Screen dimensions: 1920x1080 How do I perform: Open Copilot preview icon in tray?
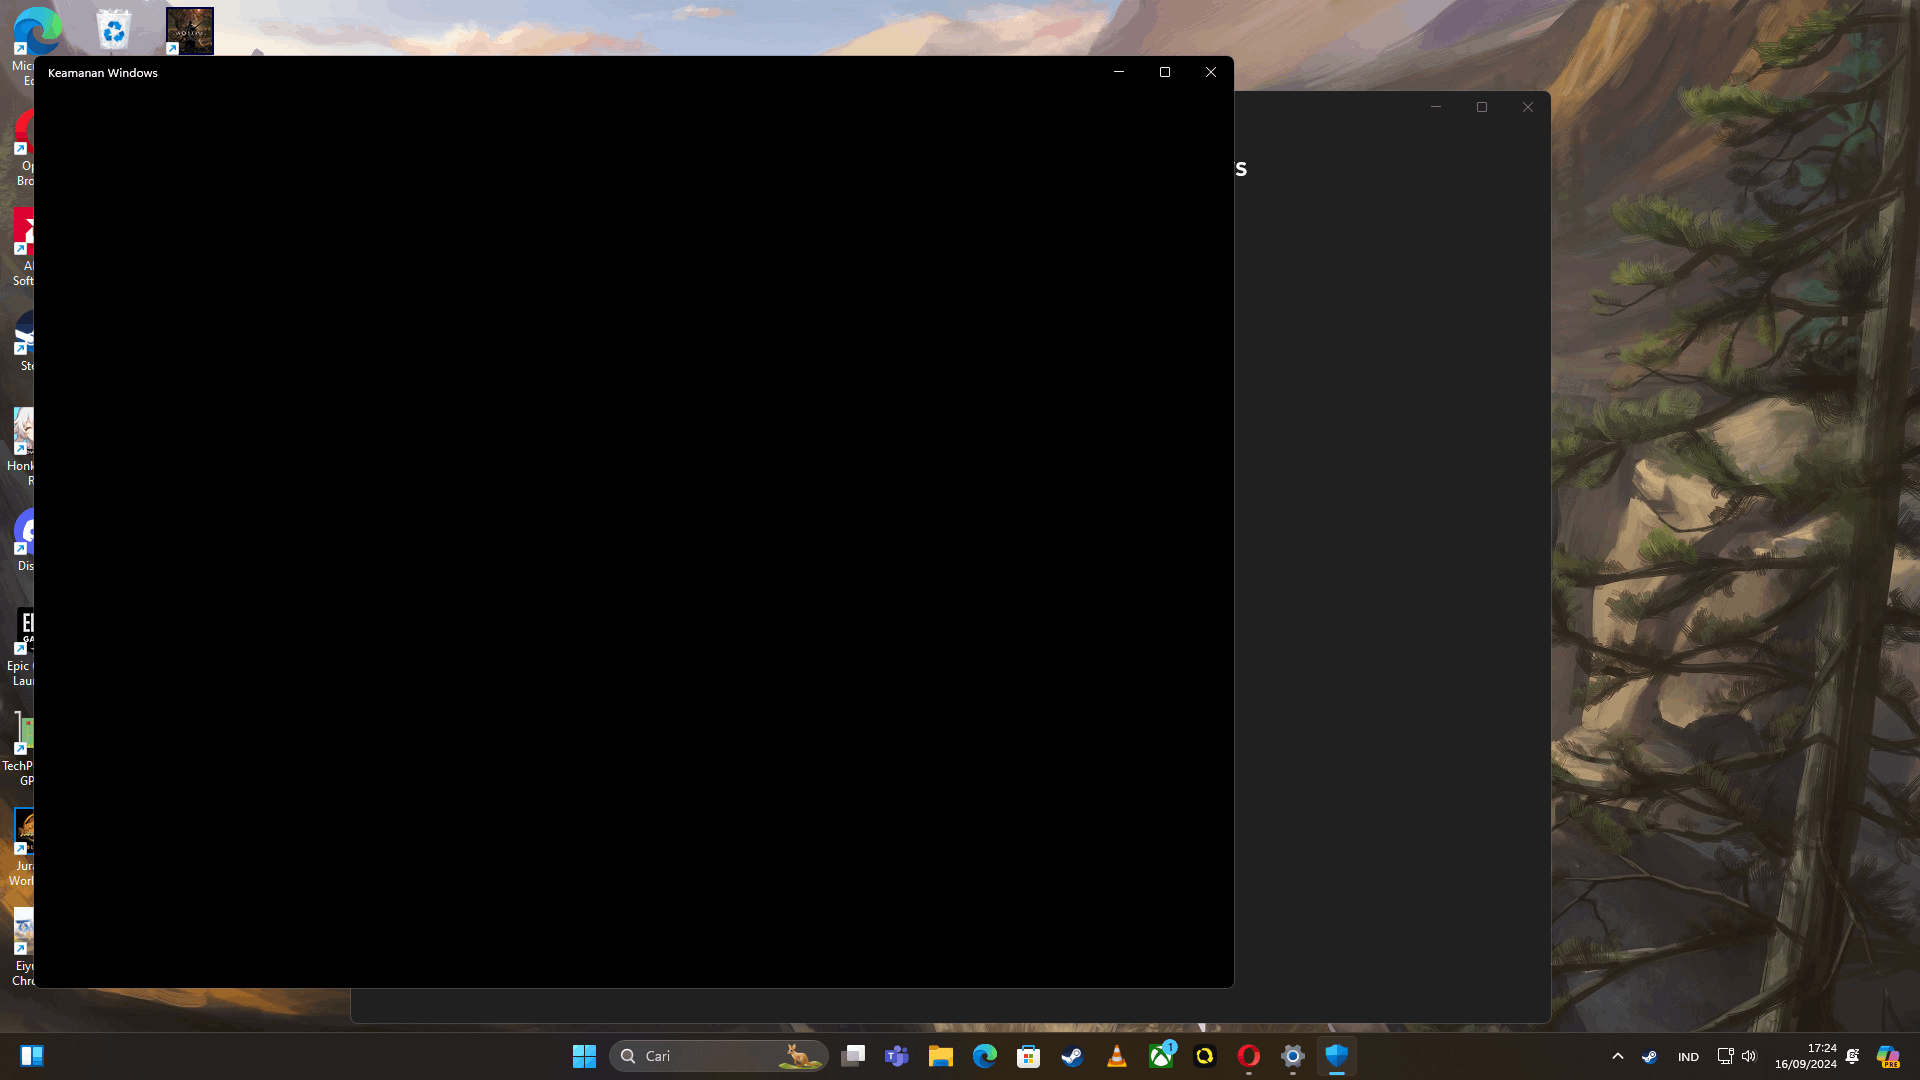coord(1887,1056)
